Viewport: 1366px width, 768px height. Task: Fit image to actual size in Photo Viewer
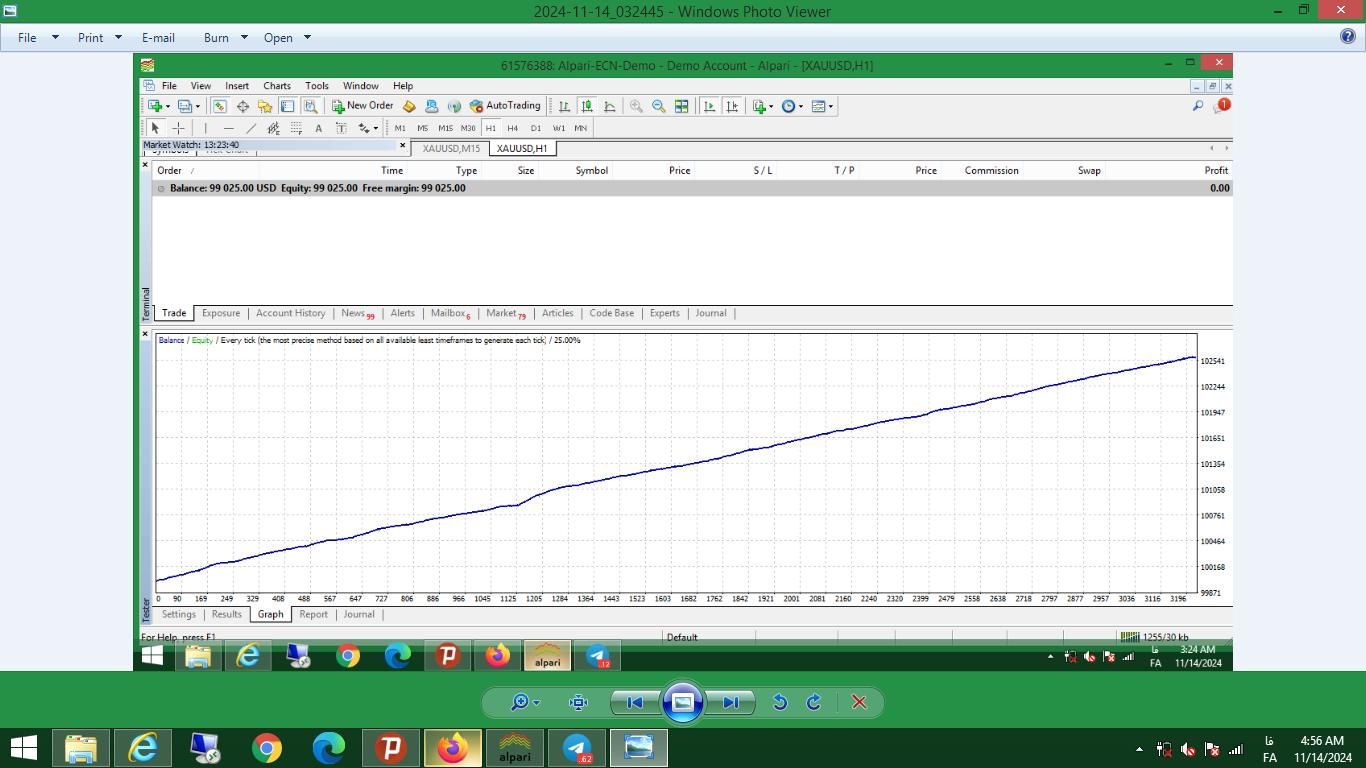[x=578, y=702]
